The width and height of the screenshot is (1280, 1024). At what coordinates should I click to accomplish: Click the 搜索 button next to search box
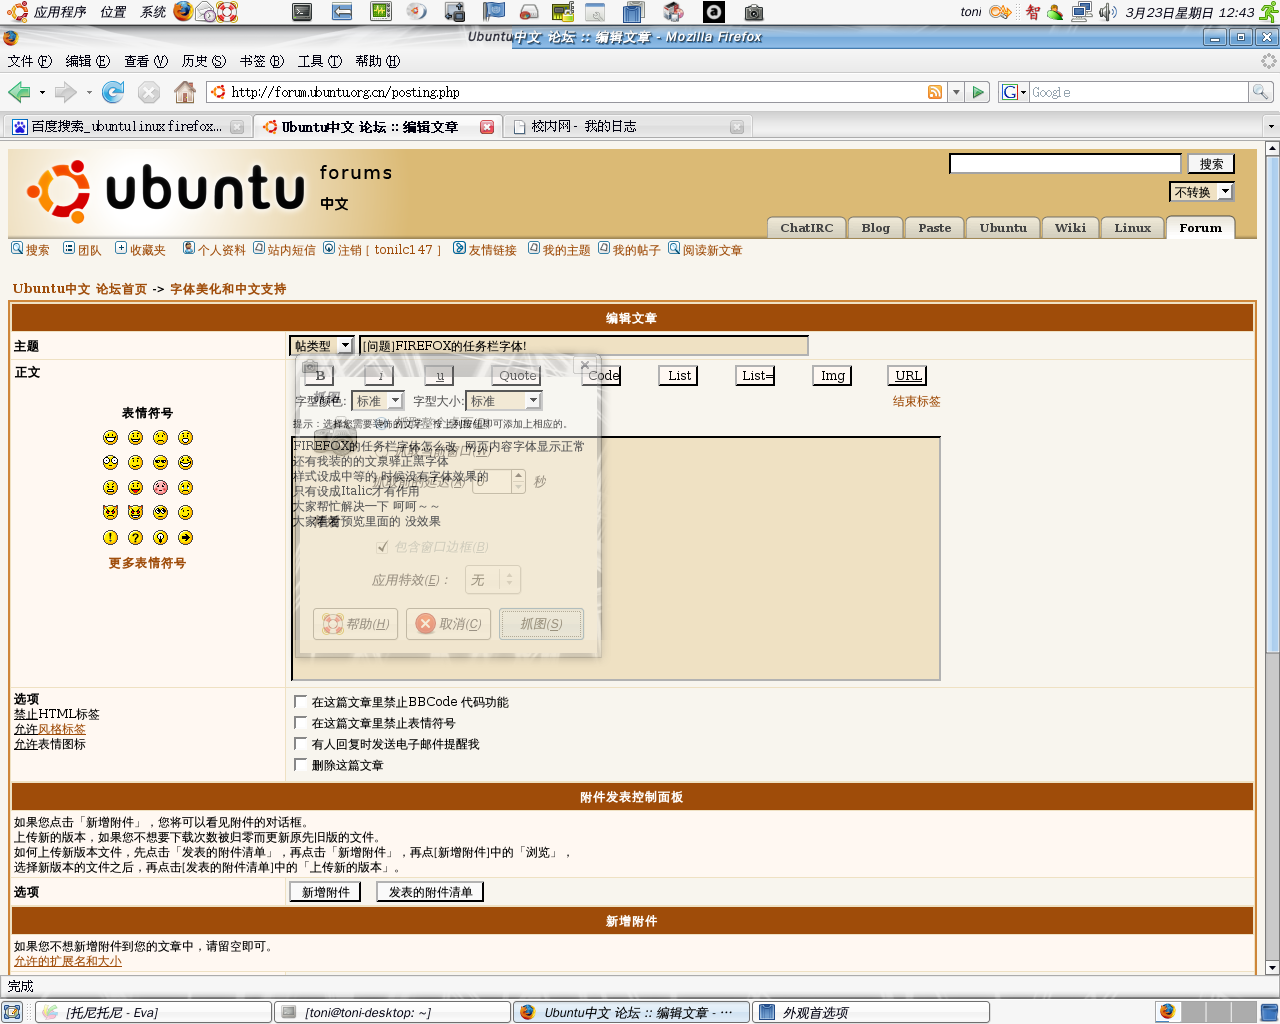tap(1211, 164)
